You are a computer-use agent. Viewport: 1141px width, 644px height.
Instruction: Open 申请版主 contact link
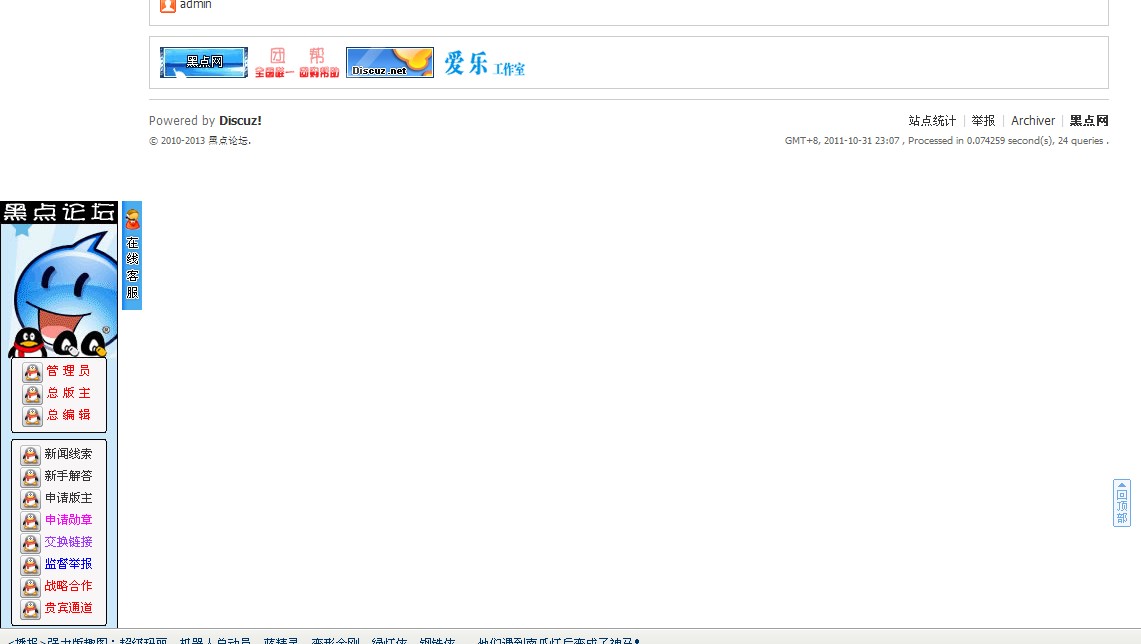(x=68, y=498)
